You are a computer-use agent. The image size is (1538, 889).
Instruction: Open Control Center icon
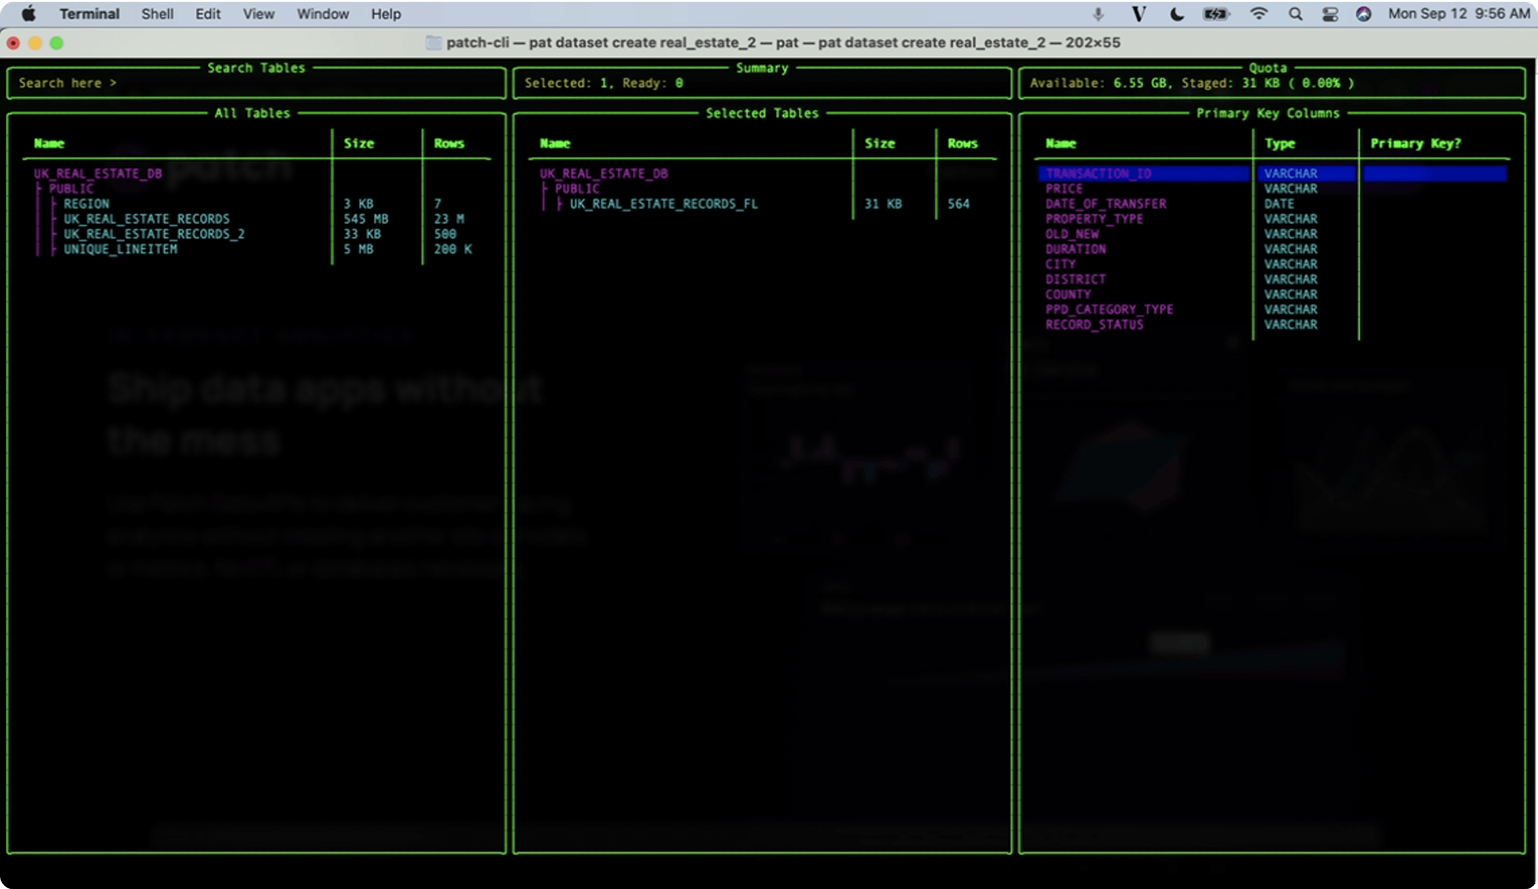tap(1330, 14)
